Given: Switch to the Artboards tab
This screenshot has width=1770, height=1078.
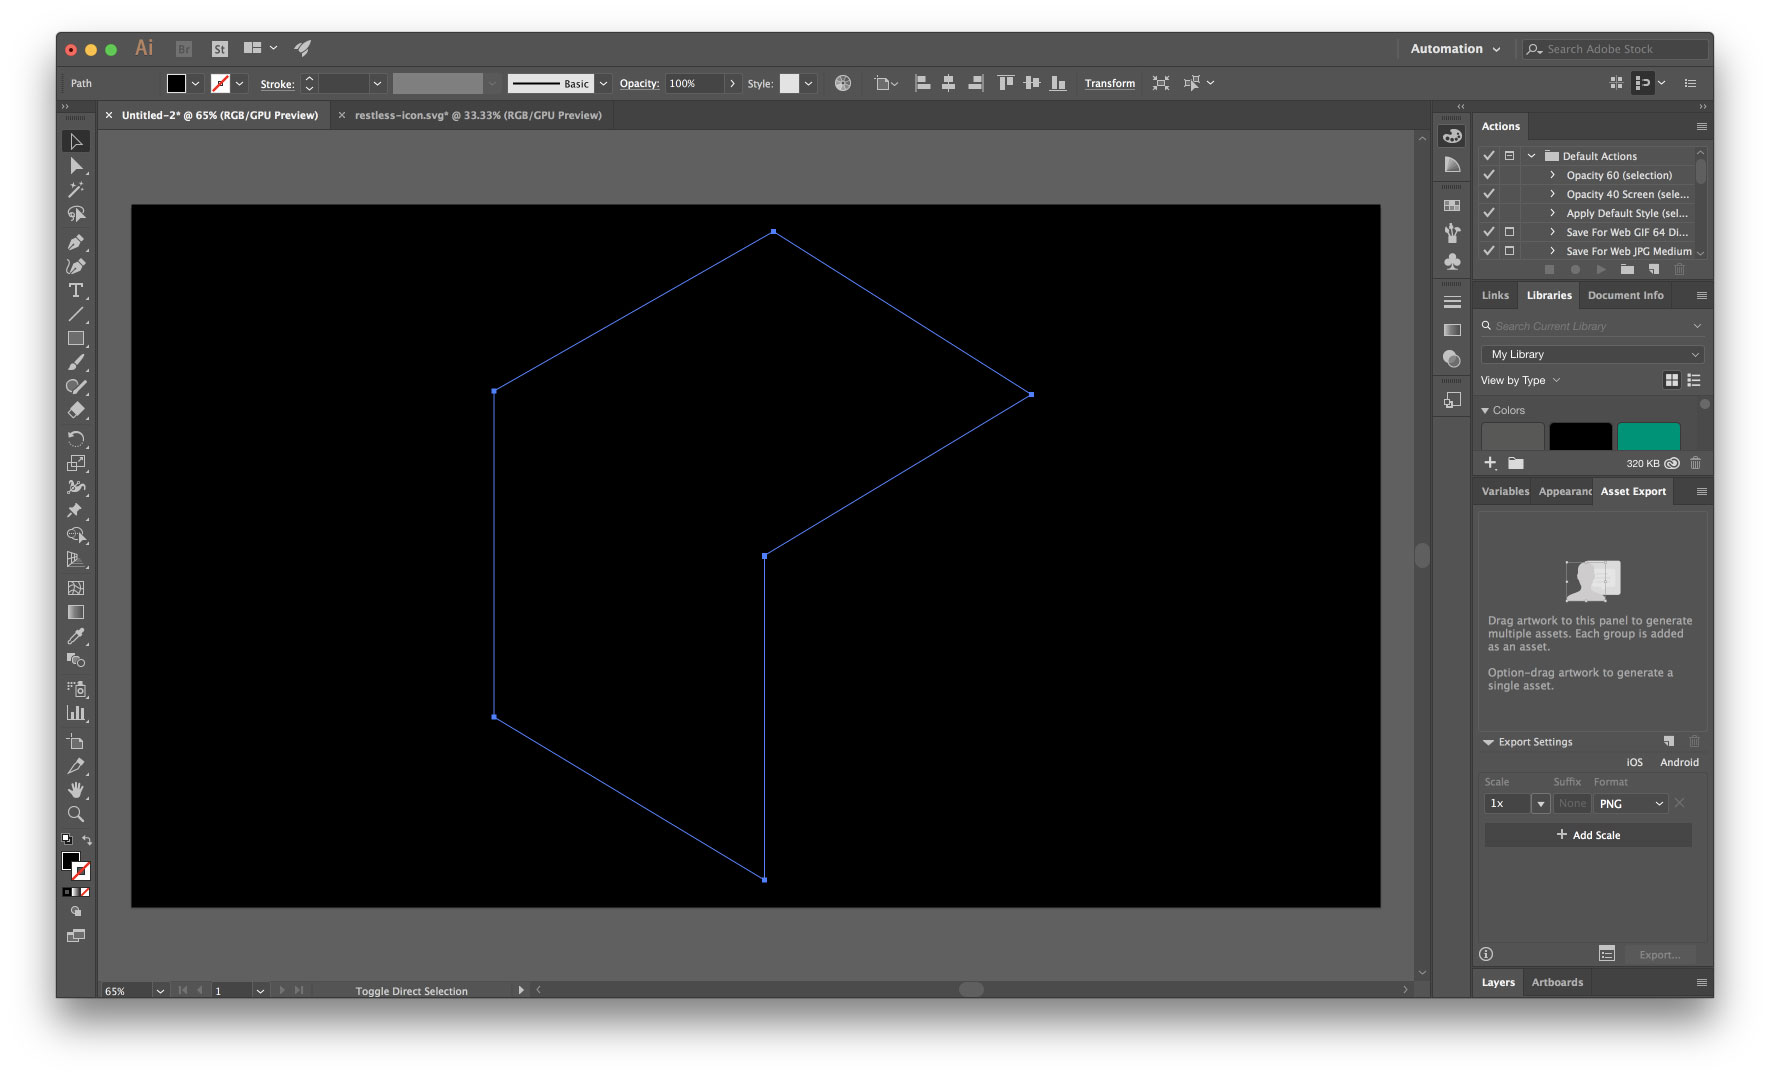Looking at the screenshot, I should (x=1557, y=982).
